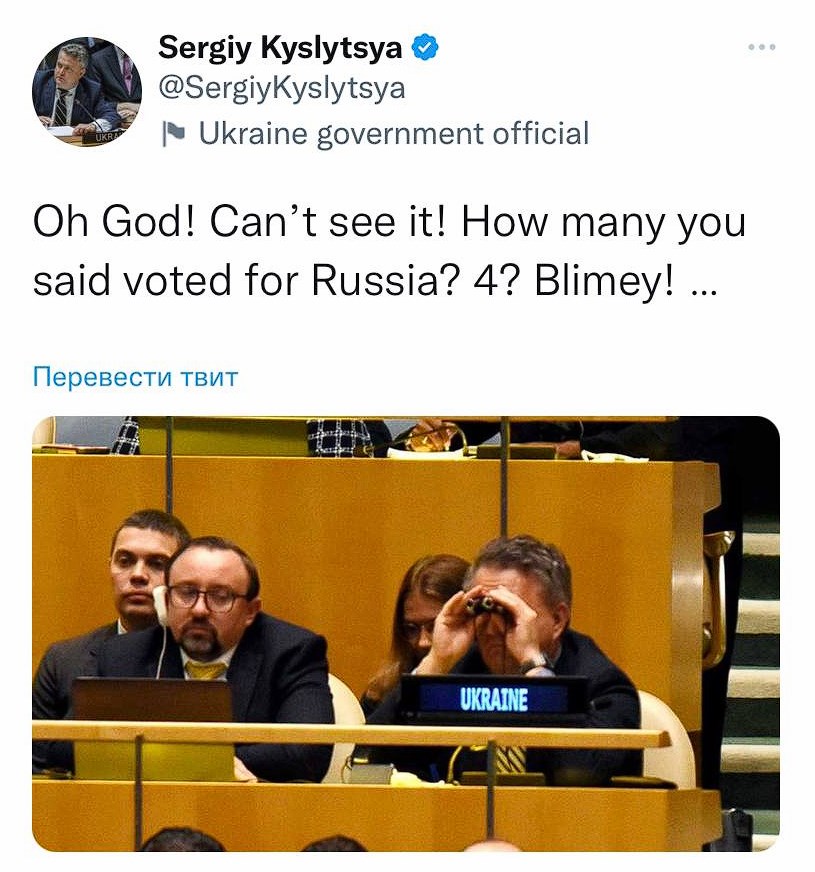Click the wristwatch in the photo

coord(535,662)
